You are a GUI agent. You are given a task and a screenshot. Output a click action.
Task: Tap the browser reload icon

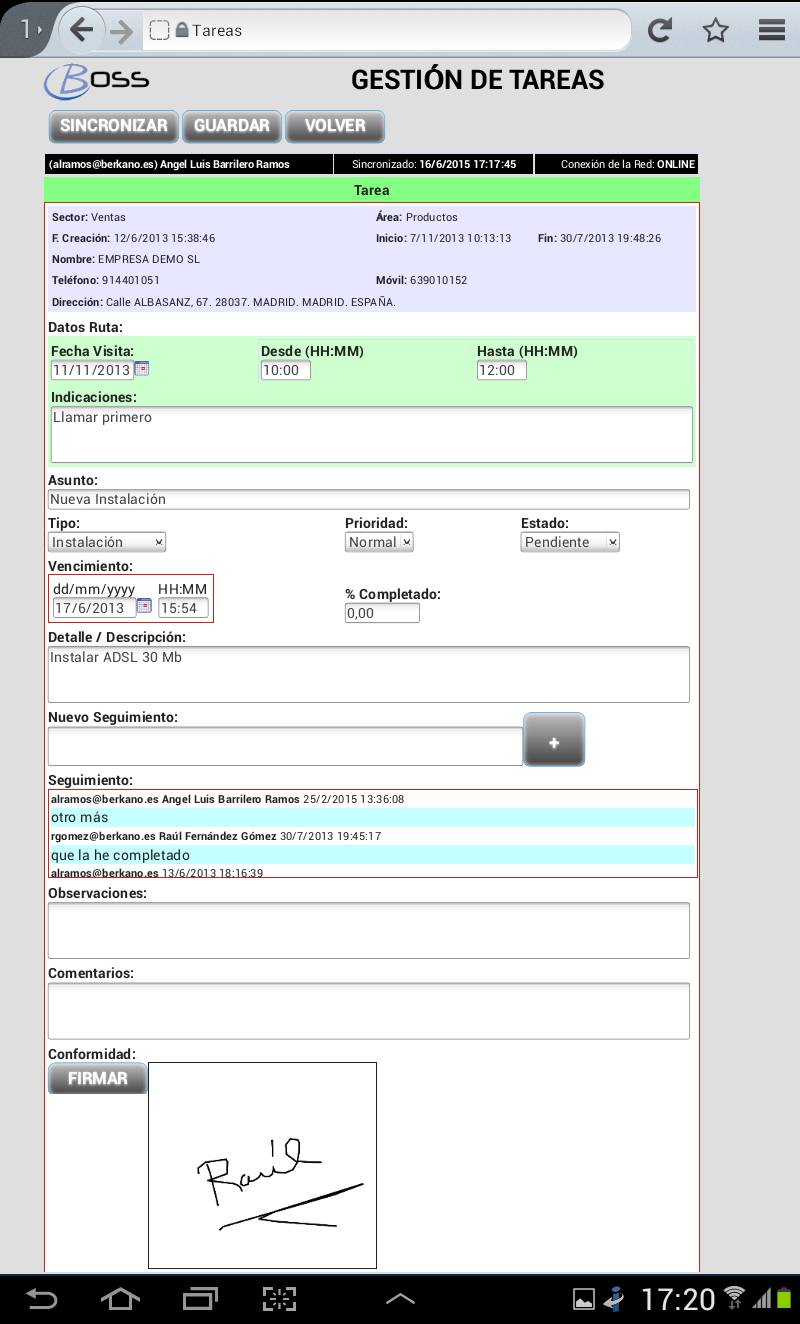pos(659,31)
